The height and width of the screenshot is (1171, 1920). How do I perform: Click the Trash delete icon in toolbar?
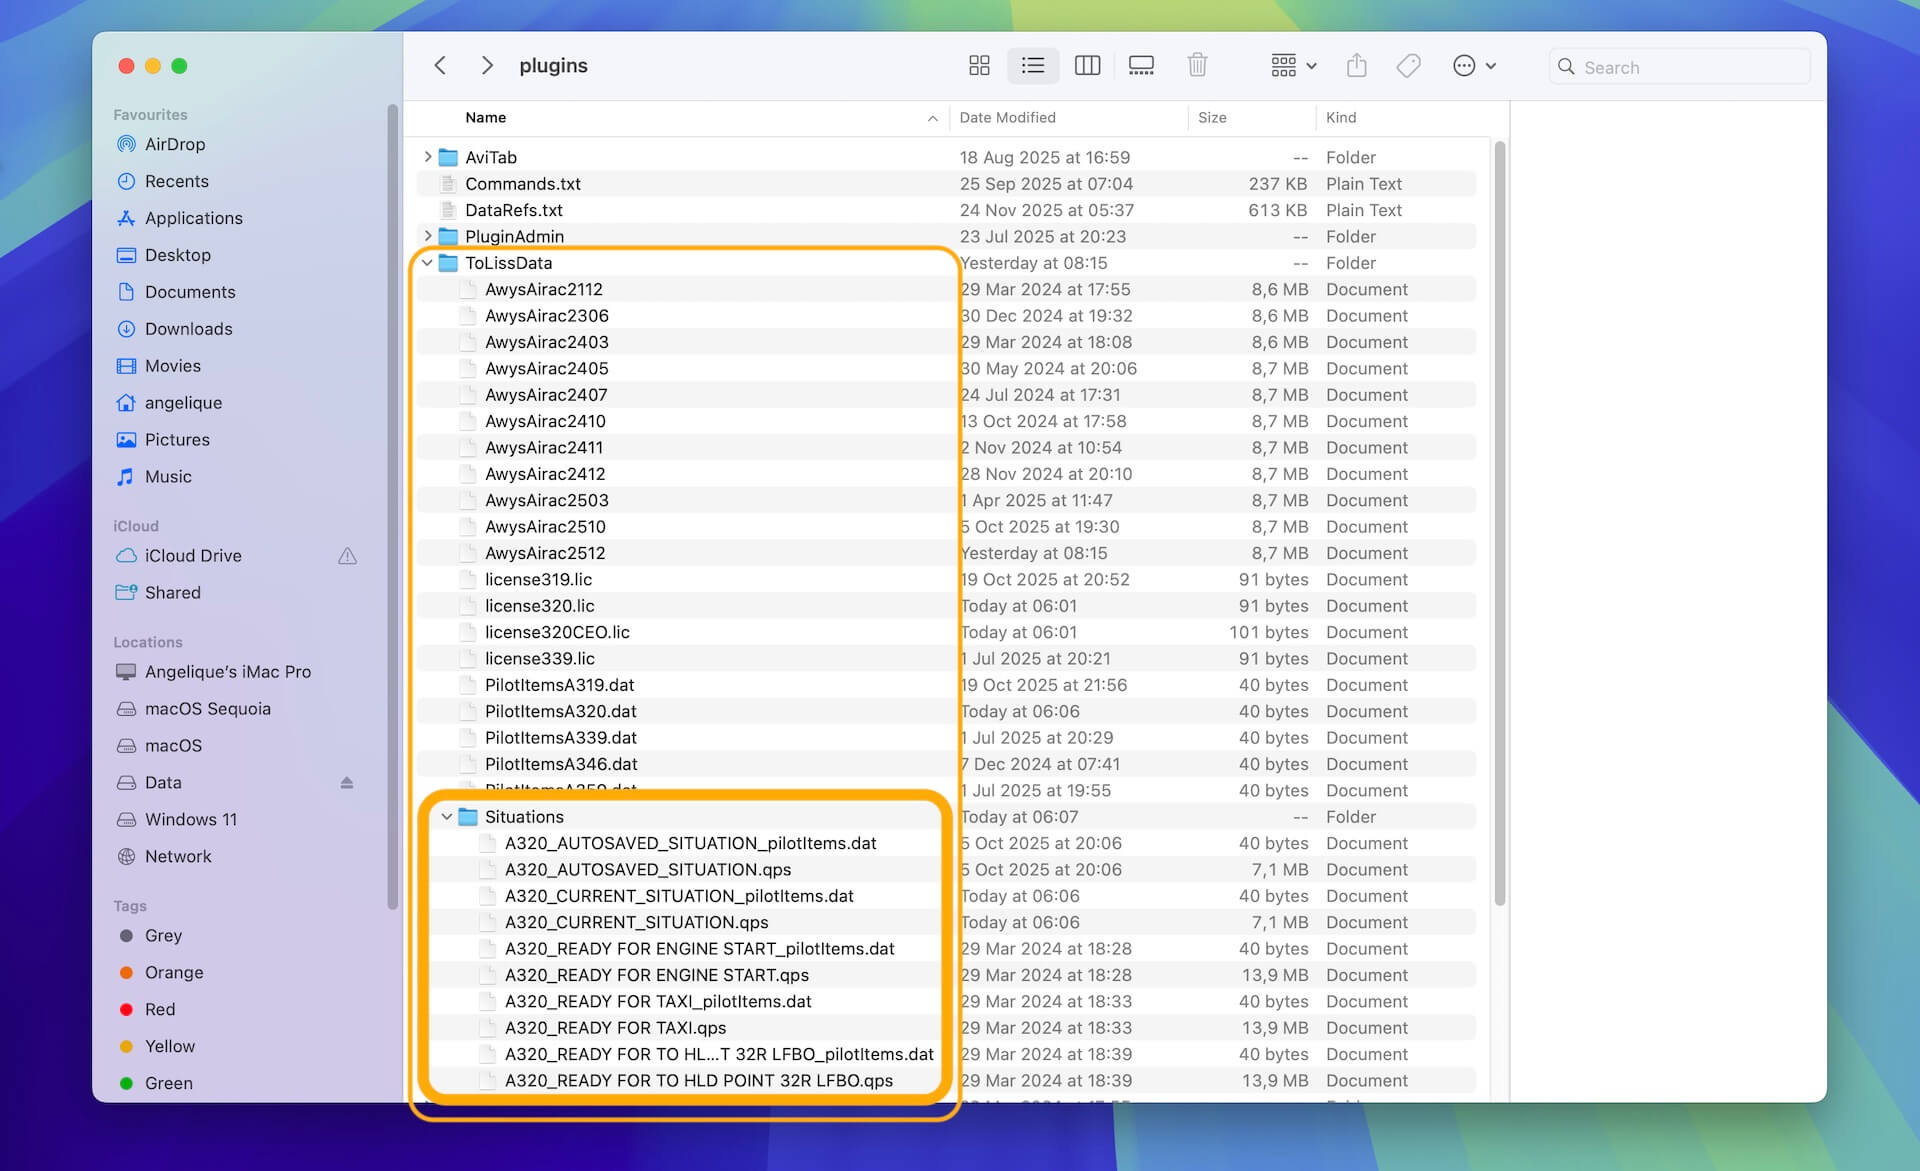click(1197, 66)
